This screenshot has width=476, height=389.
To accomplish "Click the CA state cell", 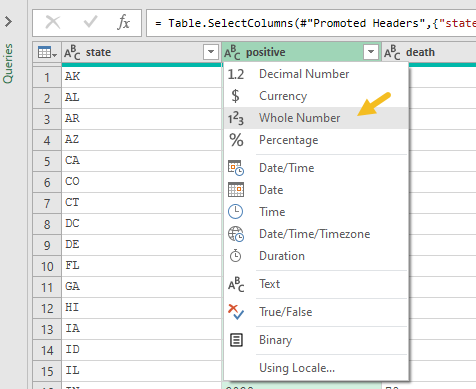I will (x=142, y=161).
